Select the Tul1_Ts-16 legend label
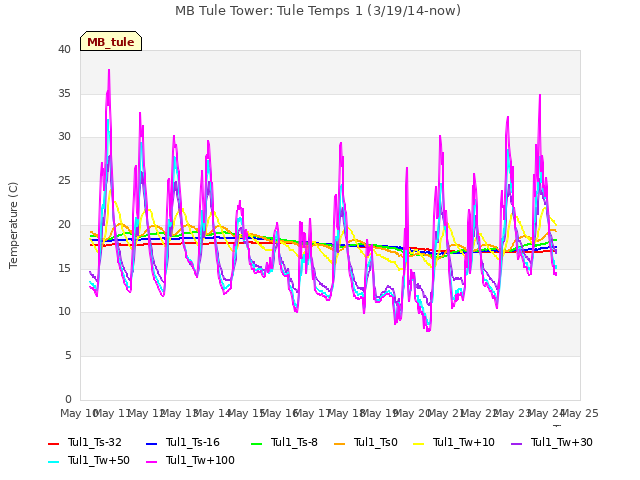This screenshot has width=640, height=480. 193,442
